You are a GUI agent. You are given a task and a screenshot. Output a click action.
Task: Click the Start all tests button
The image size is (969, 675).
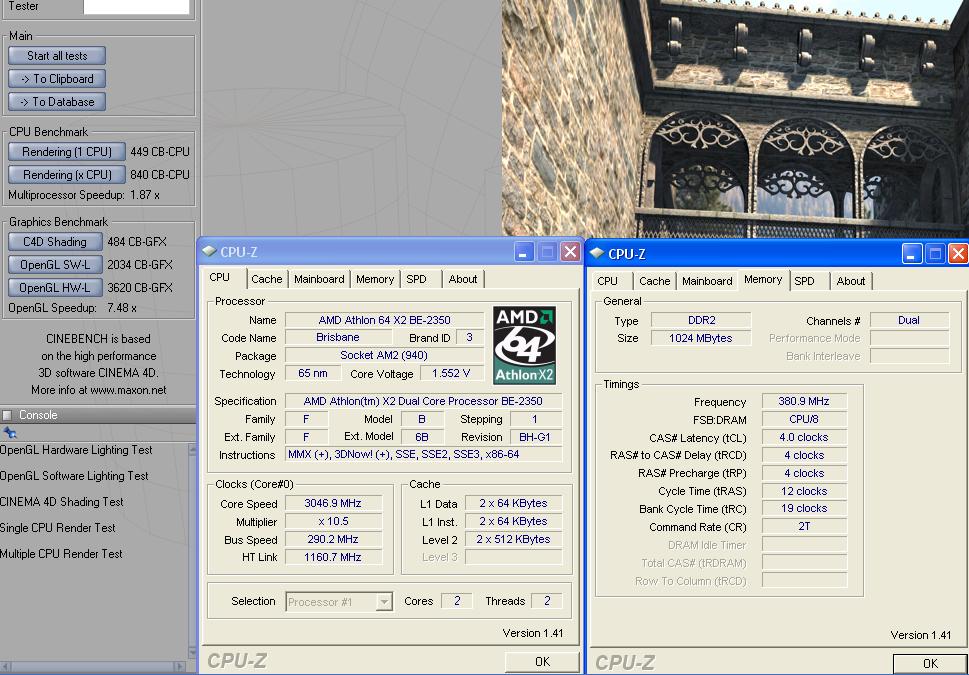click(x=57, y=56)
